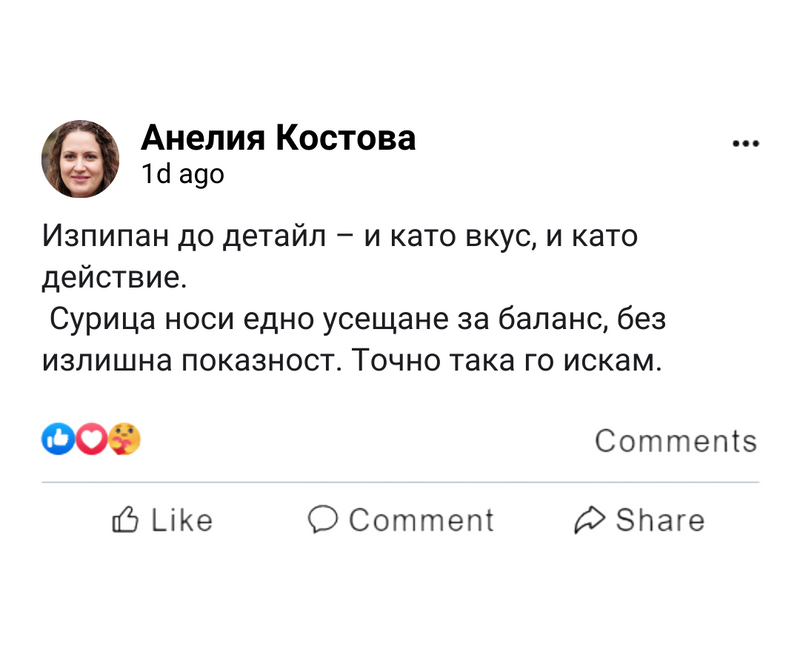Click the curved arrow share icon

(590, 520)
